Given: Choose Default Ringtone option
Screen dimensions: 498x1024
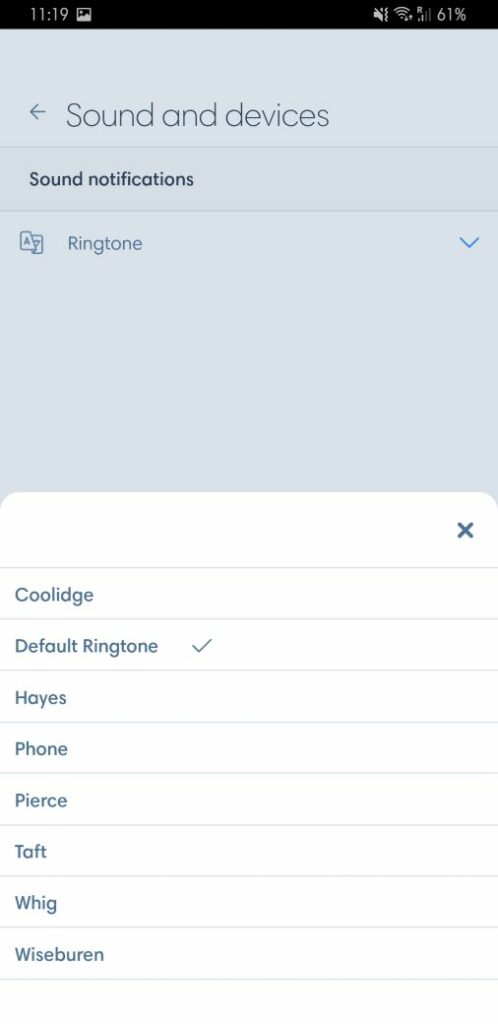Looking at the screenshot, I should (249, 645).
